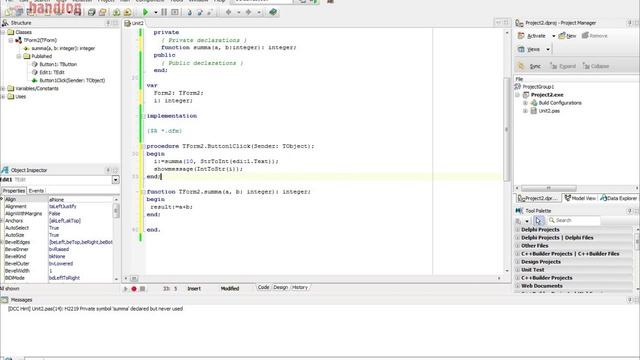Click the stop macro recording button
Viewport: 640px width, 360px height.
click(142, 289)
